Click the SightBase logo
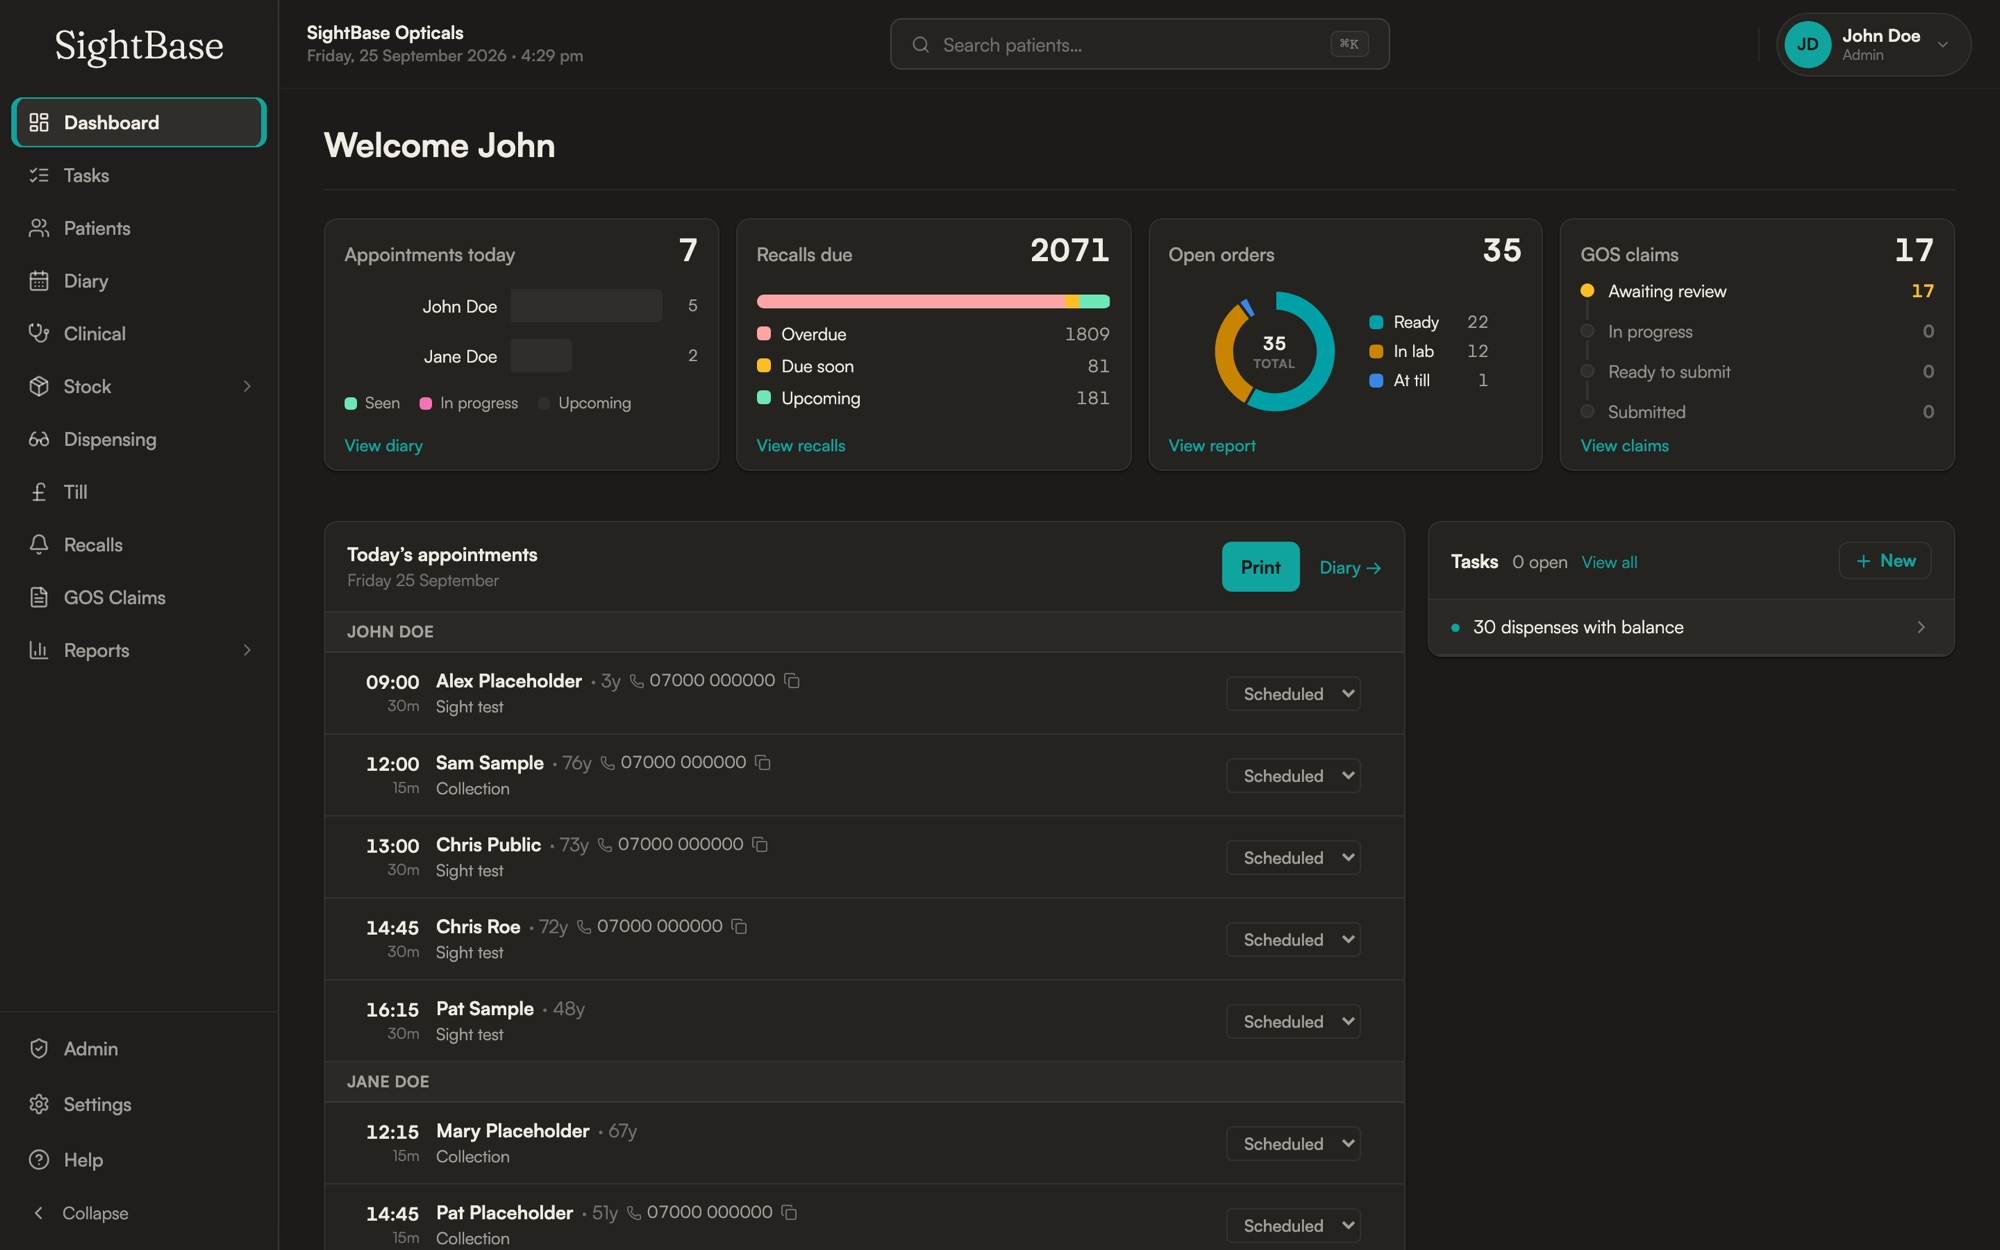 [x=139, y=45]
